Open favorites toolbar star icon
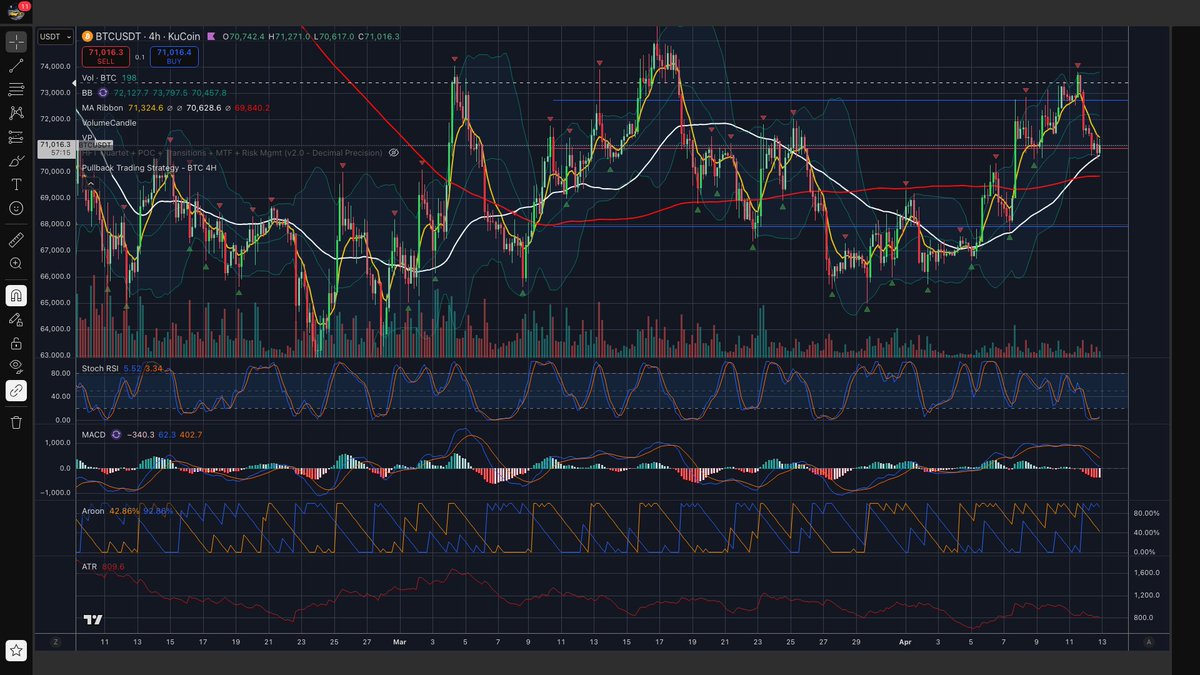1200x675 pixels. (16, 651)
